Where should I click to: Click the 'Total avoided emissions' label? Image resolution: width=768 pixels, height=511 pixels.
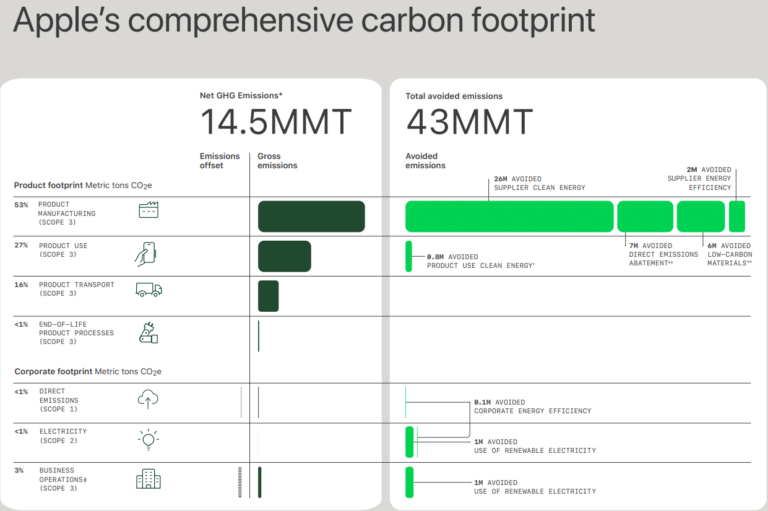[454, 96]
